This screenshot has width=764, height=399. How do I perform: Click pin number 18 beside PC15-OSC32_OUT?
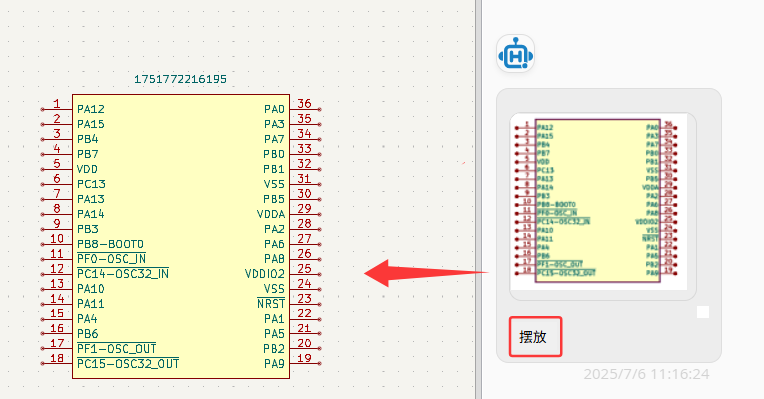[x=57, y=358]
